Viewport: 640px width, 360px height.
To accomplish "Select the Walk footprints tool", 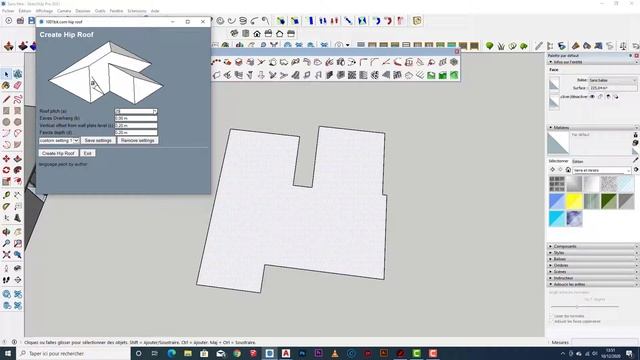I will (x=6, y=280).
